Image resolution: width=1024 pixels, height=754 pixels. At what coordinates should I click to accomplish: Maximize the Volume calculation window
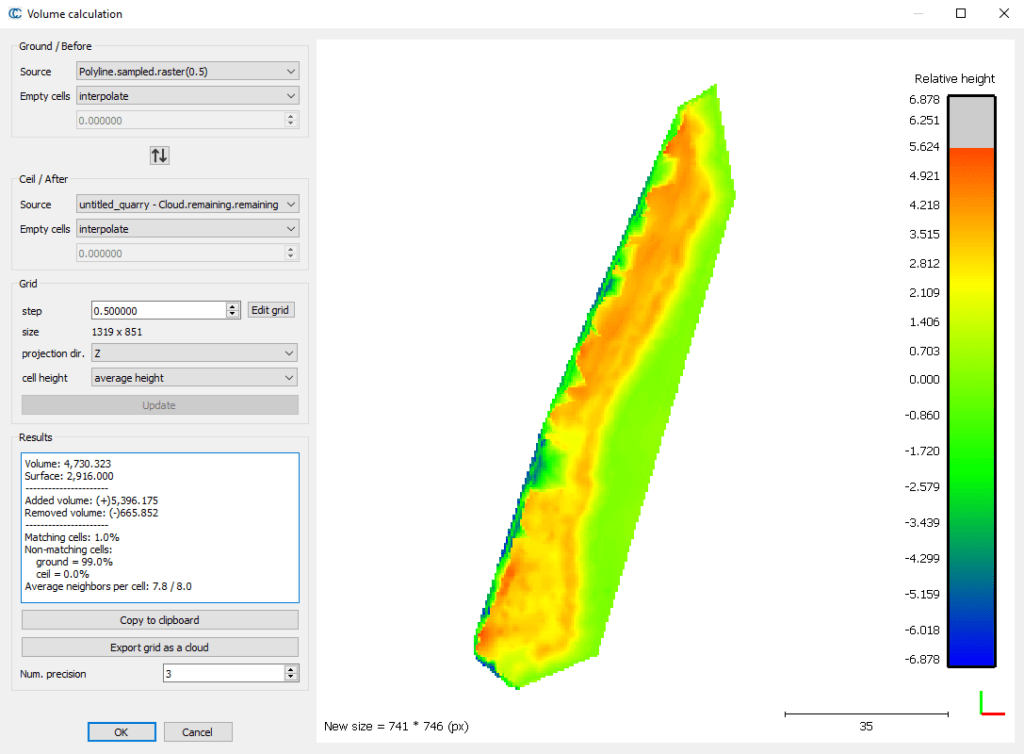coord(960,14)
